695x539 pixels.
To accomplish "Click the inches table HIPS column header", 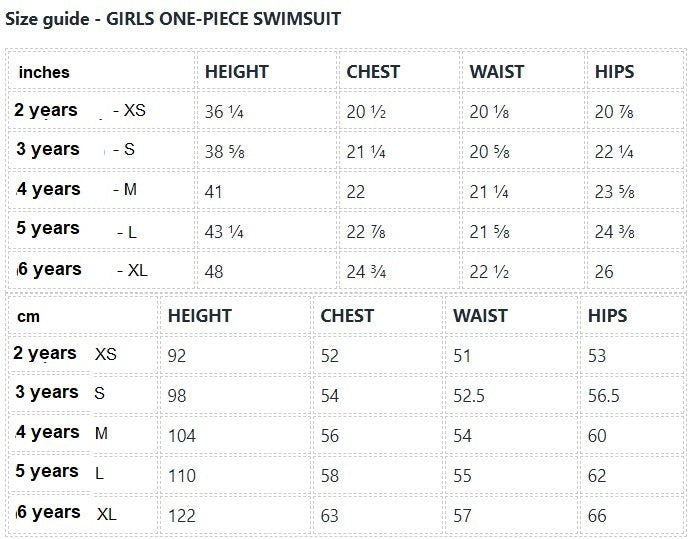I will point(614,72).
